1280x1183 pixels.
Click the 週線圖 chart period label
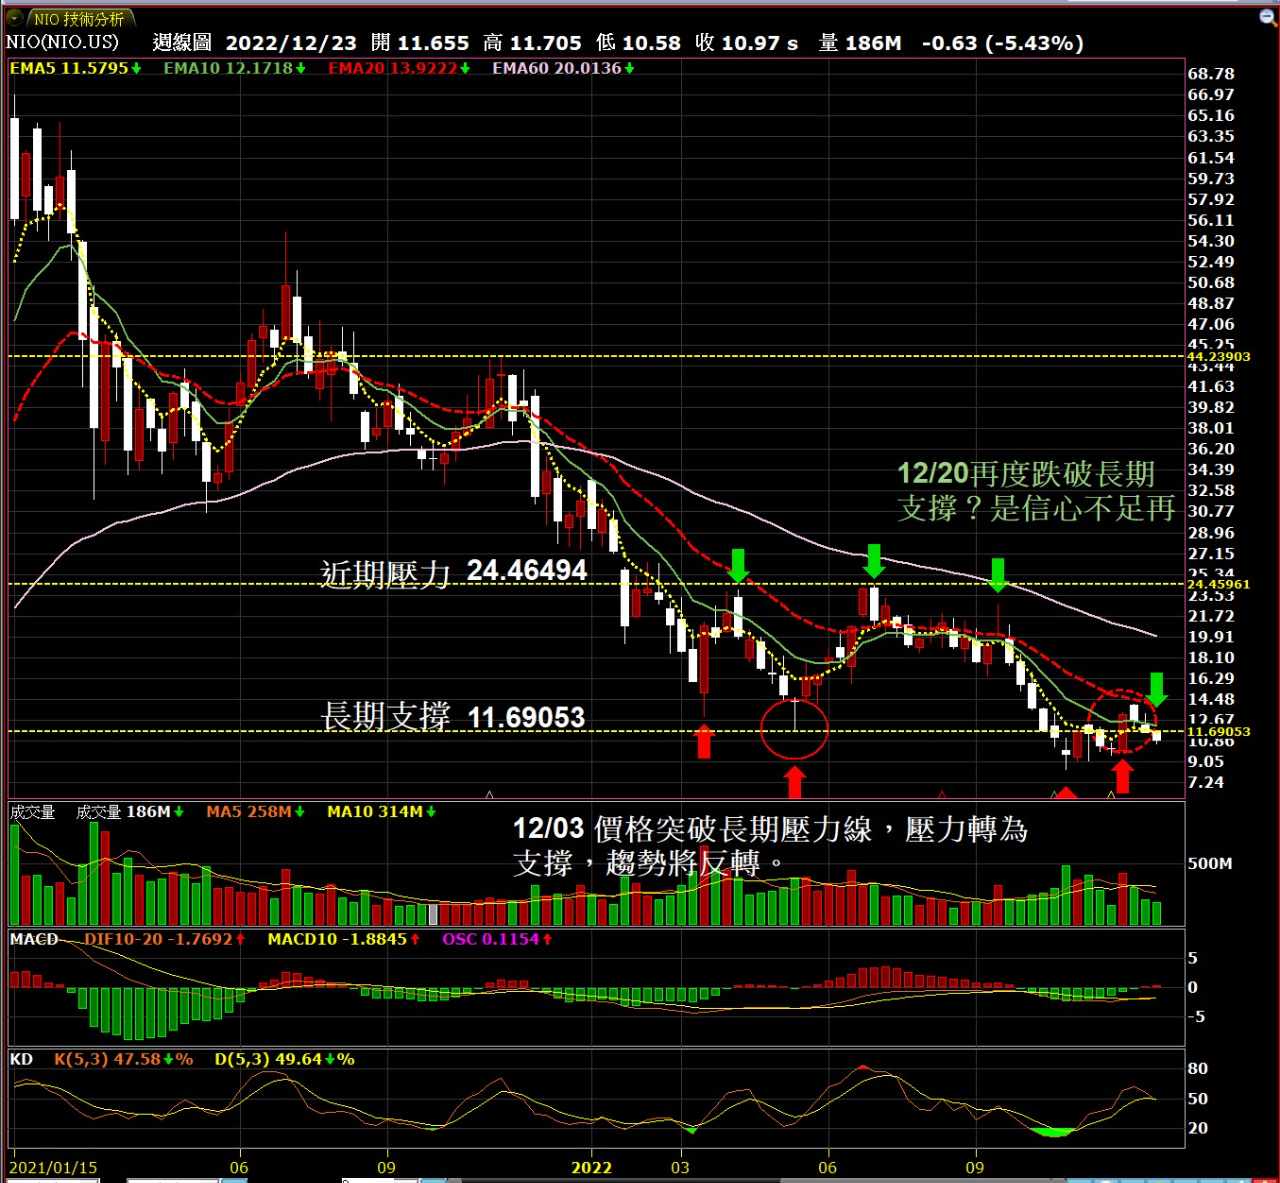[182, 43]
